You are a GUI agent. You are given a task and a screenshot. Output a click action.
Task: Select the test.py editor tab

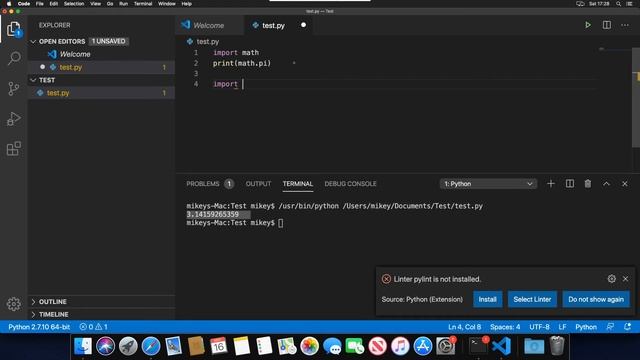pos(273,25)
